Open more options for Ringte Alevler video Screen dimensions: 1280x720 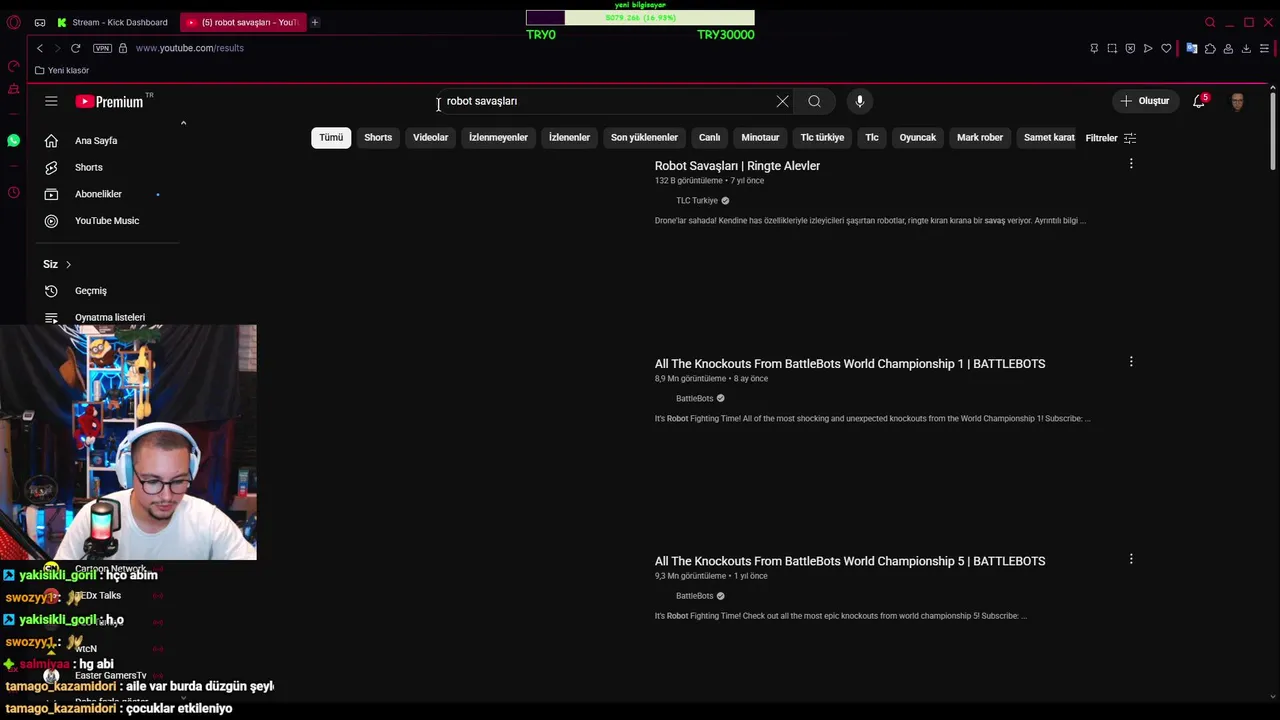coord(1131,164)
